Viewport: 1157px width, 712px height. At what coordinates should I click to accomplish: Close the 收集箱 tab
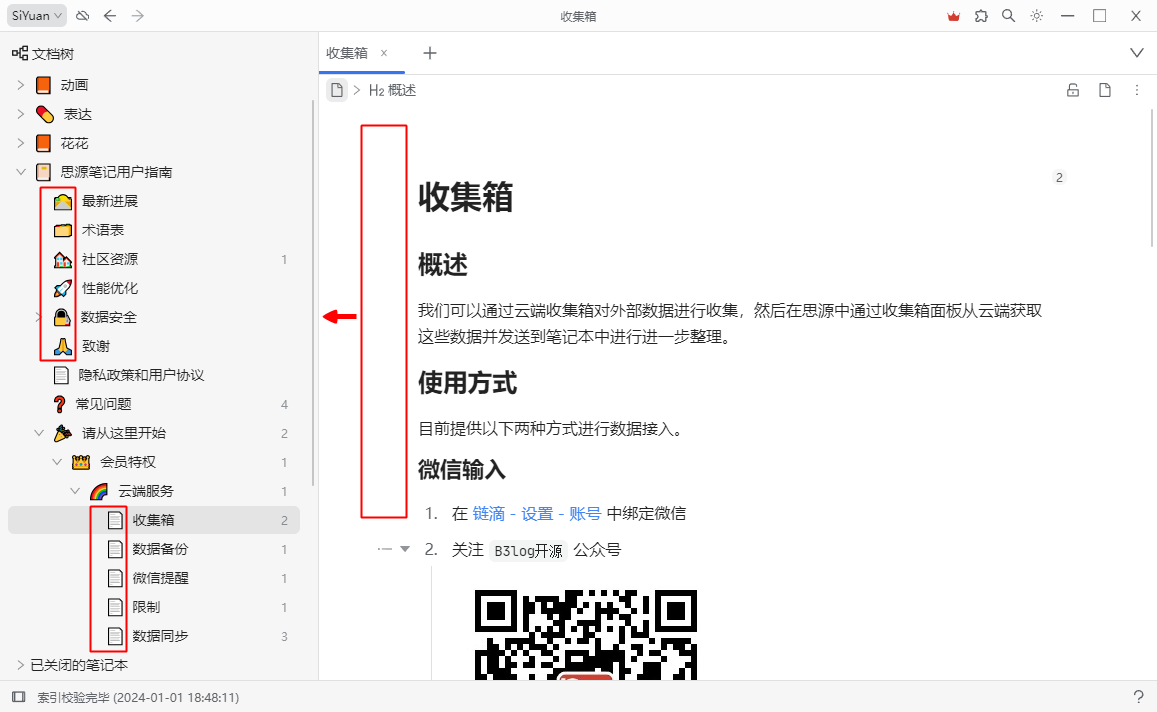click(x=384, y=53)
